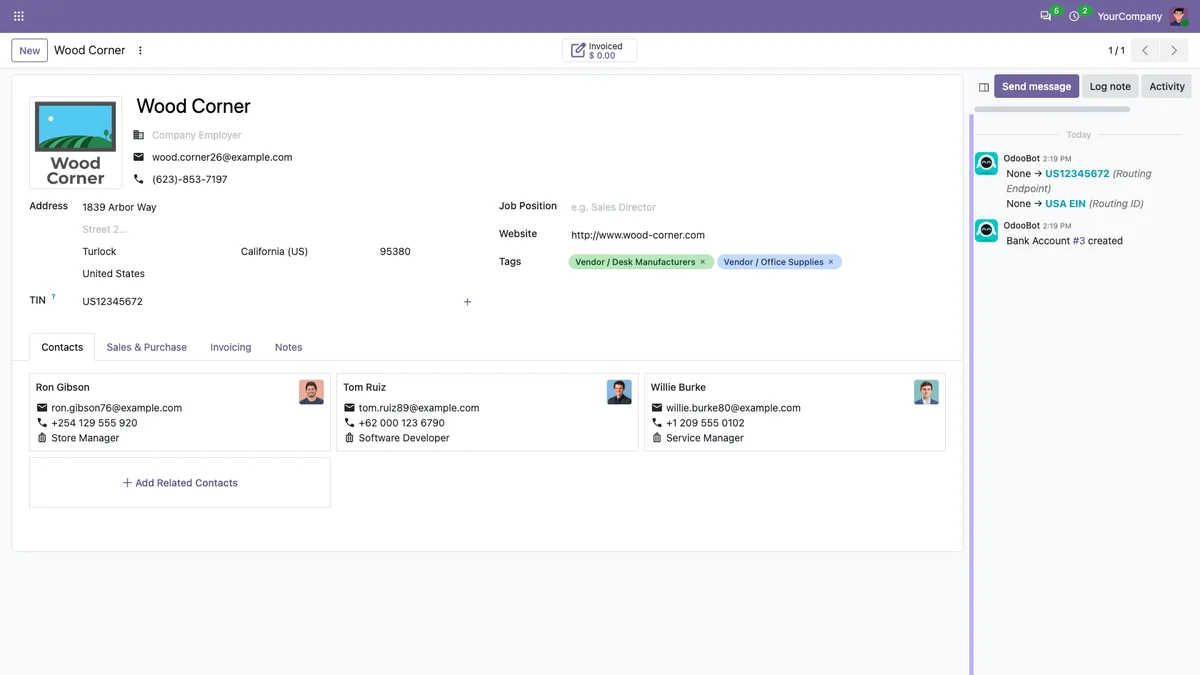Screen dimensions: 1200x675
Task: Click the company building icon
Action: click(x=138, y=135)
